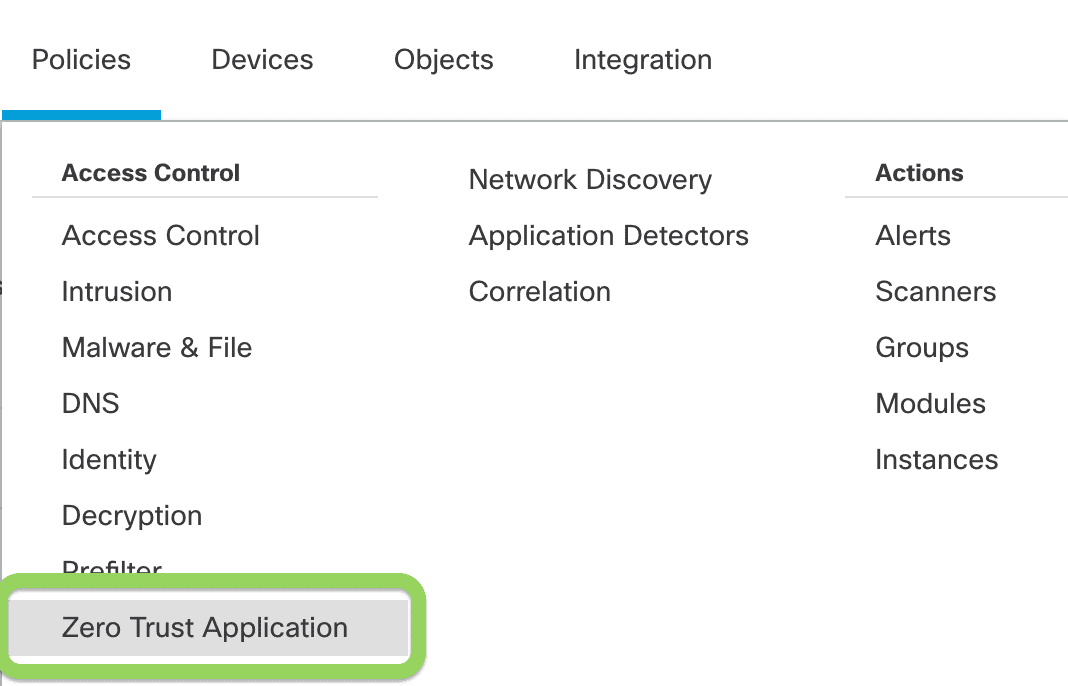Open Zero Trust Application policies
Viewport: 1068px width, 686px height.
(205, 627)
